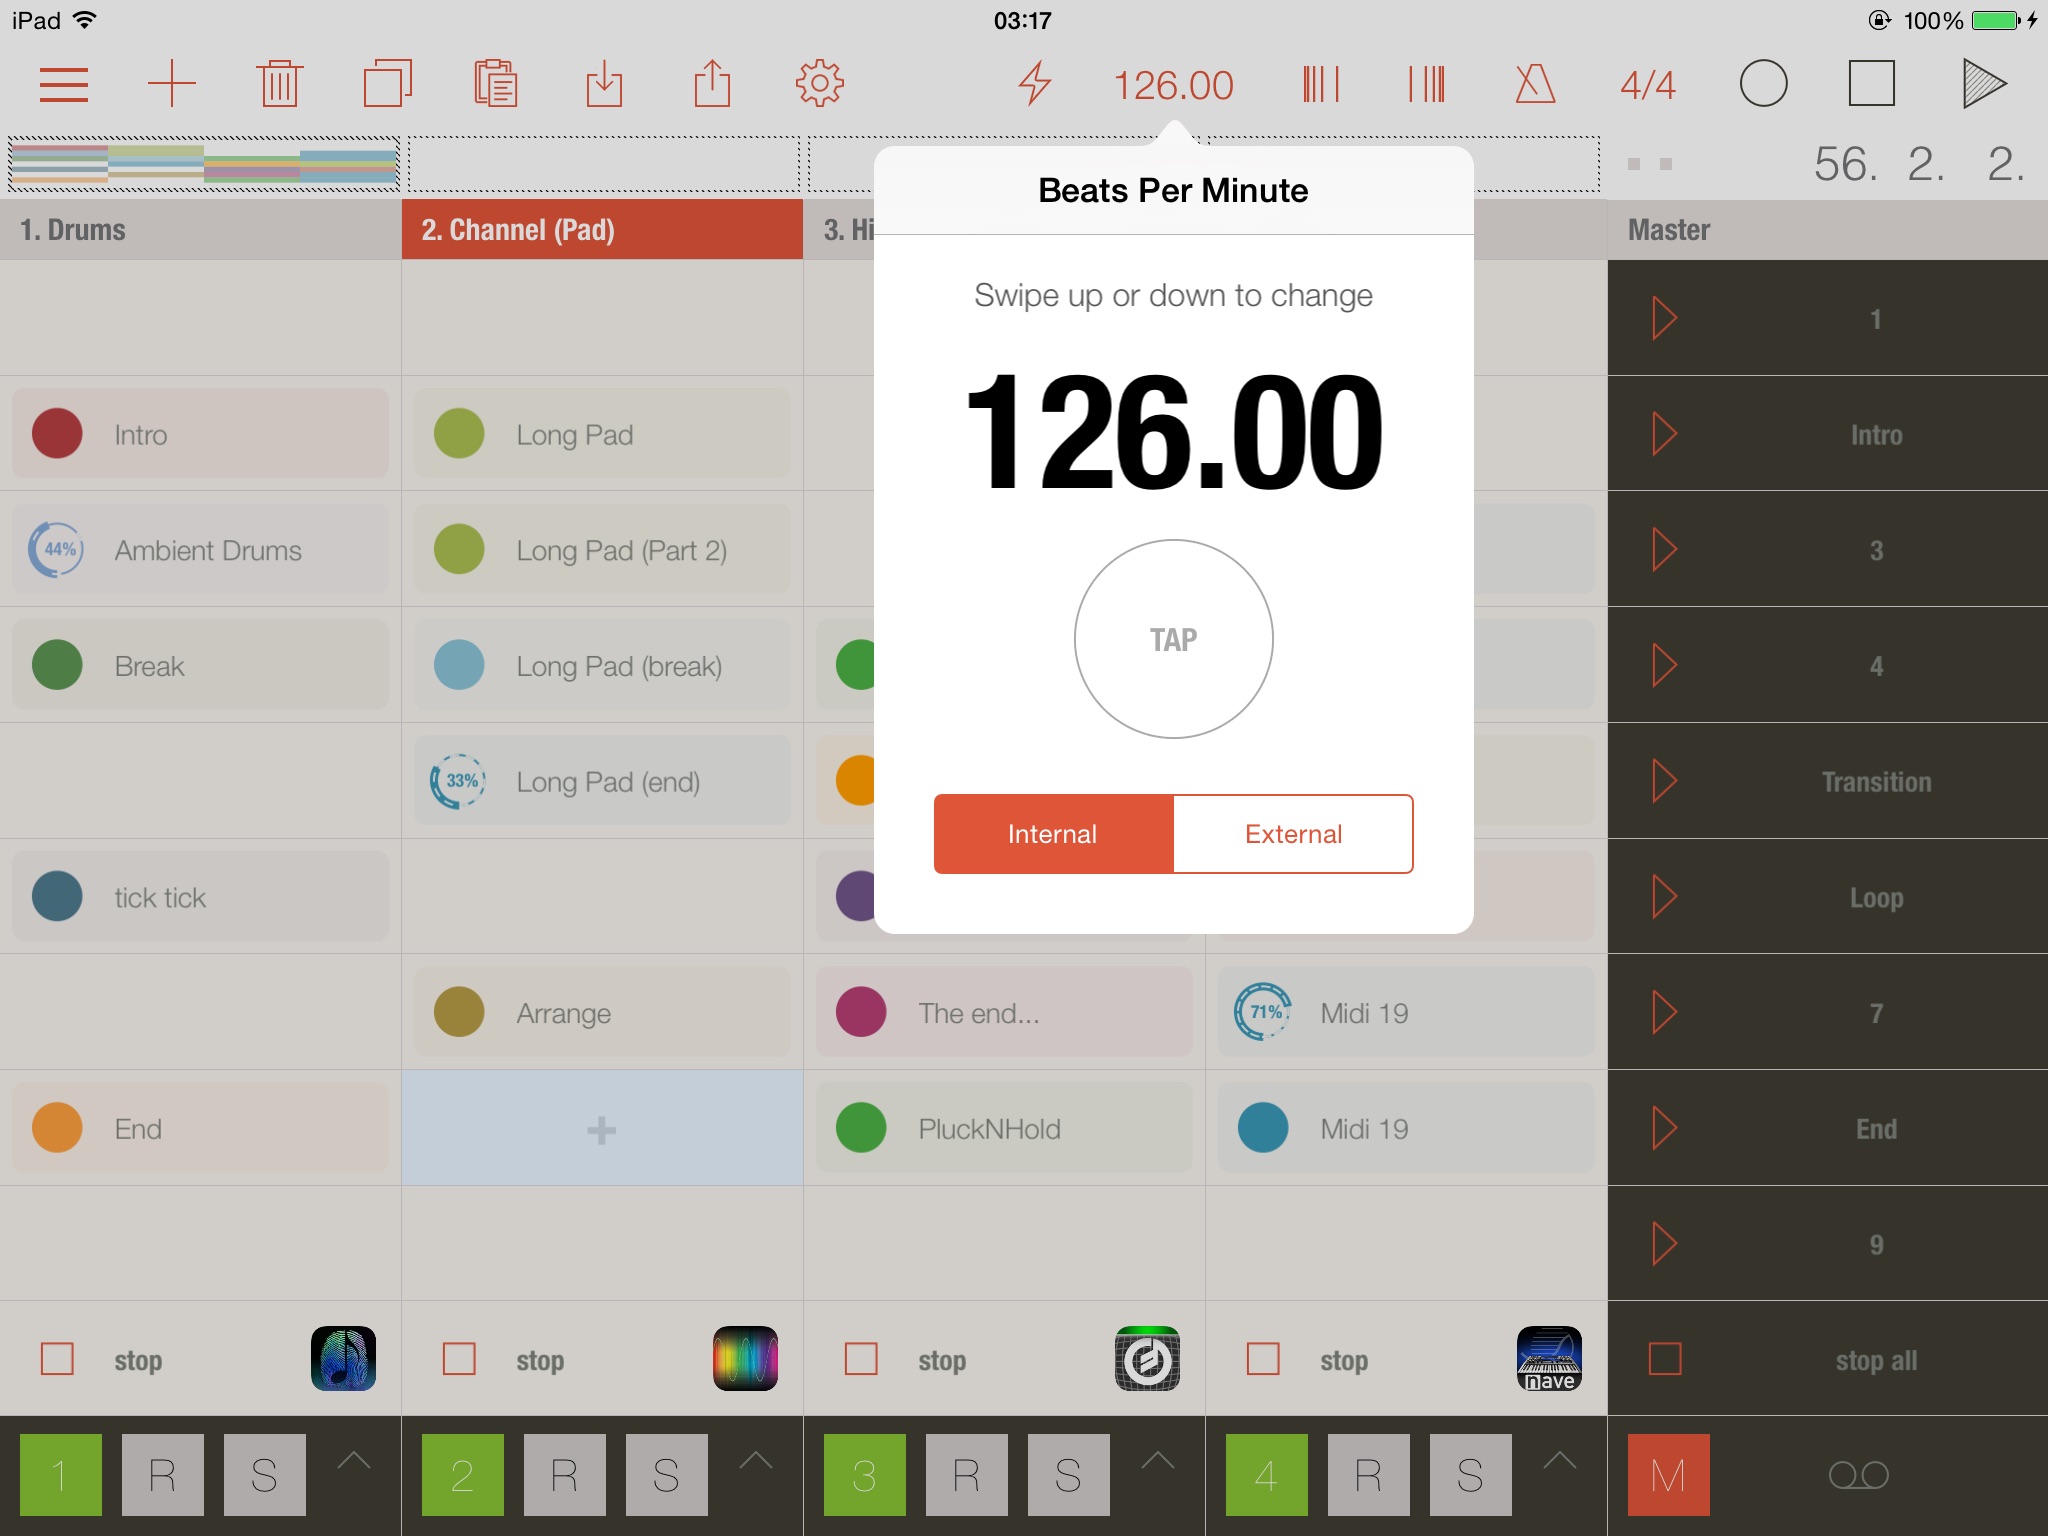The height and width of the screenshot is (1536, 2048).
Task: Click the record circle icon
Action: click(1763, 82)
